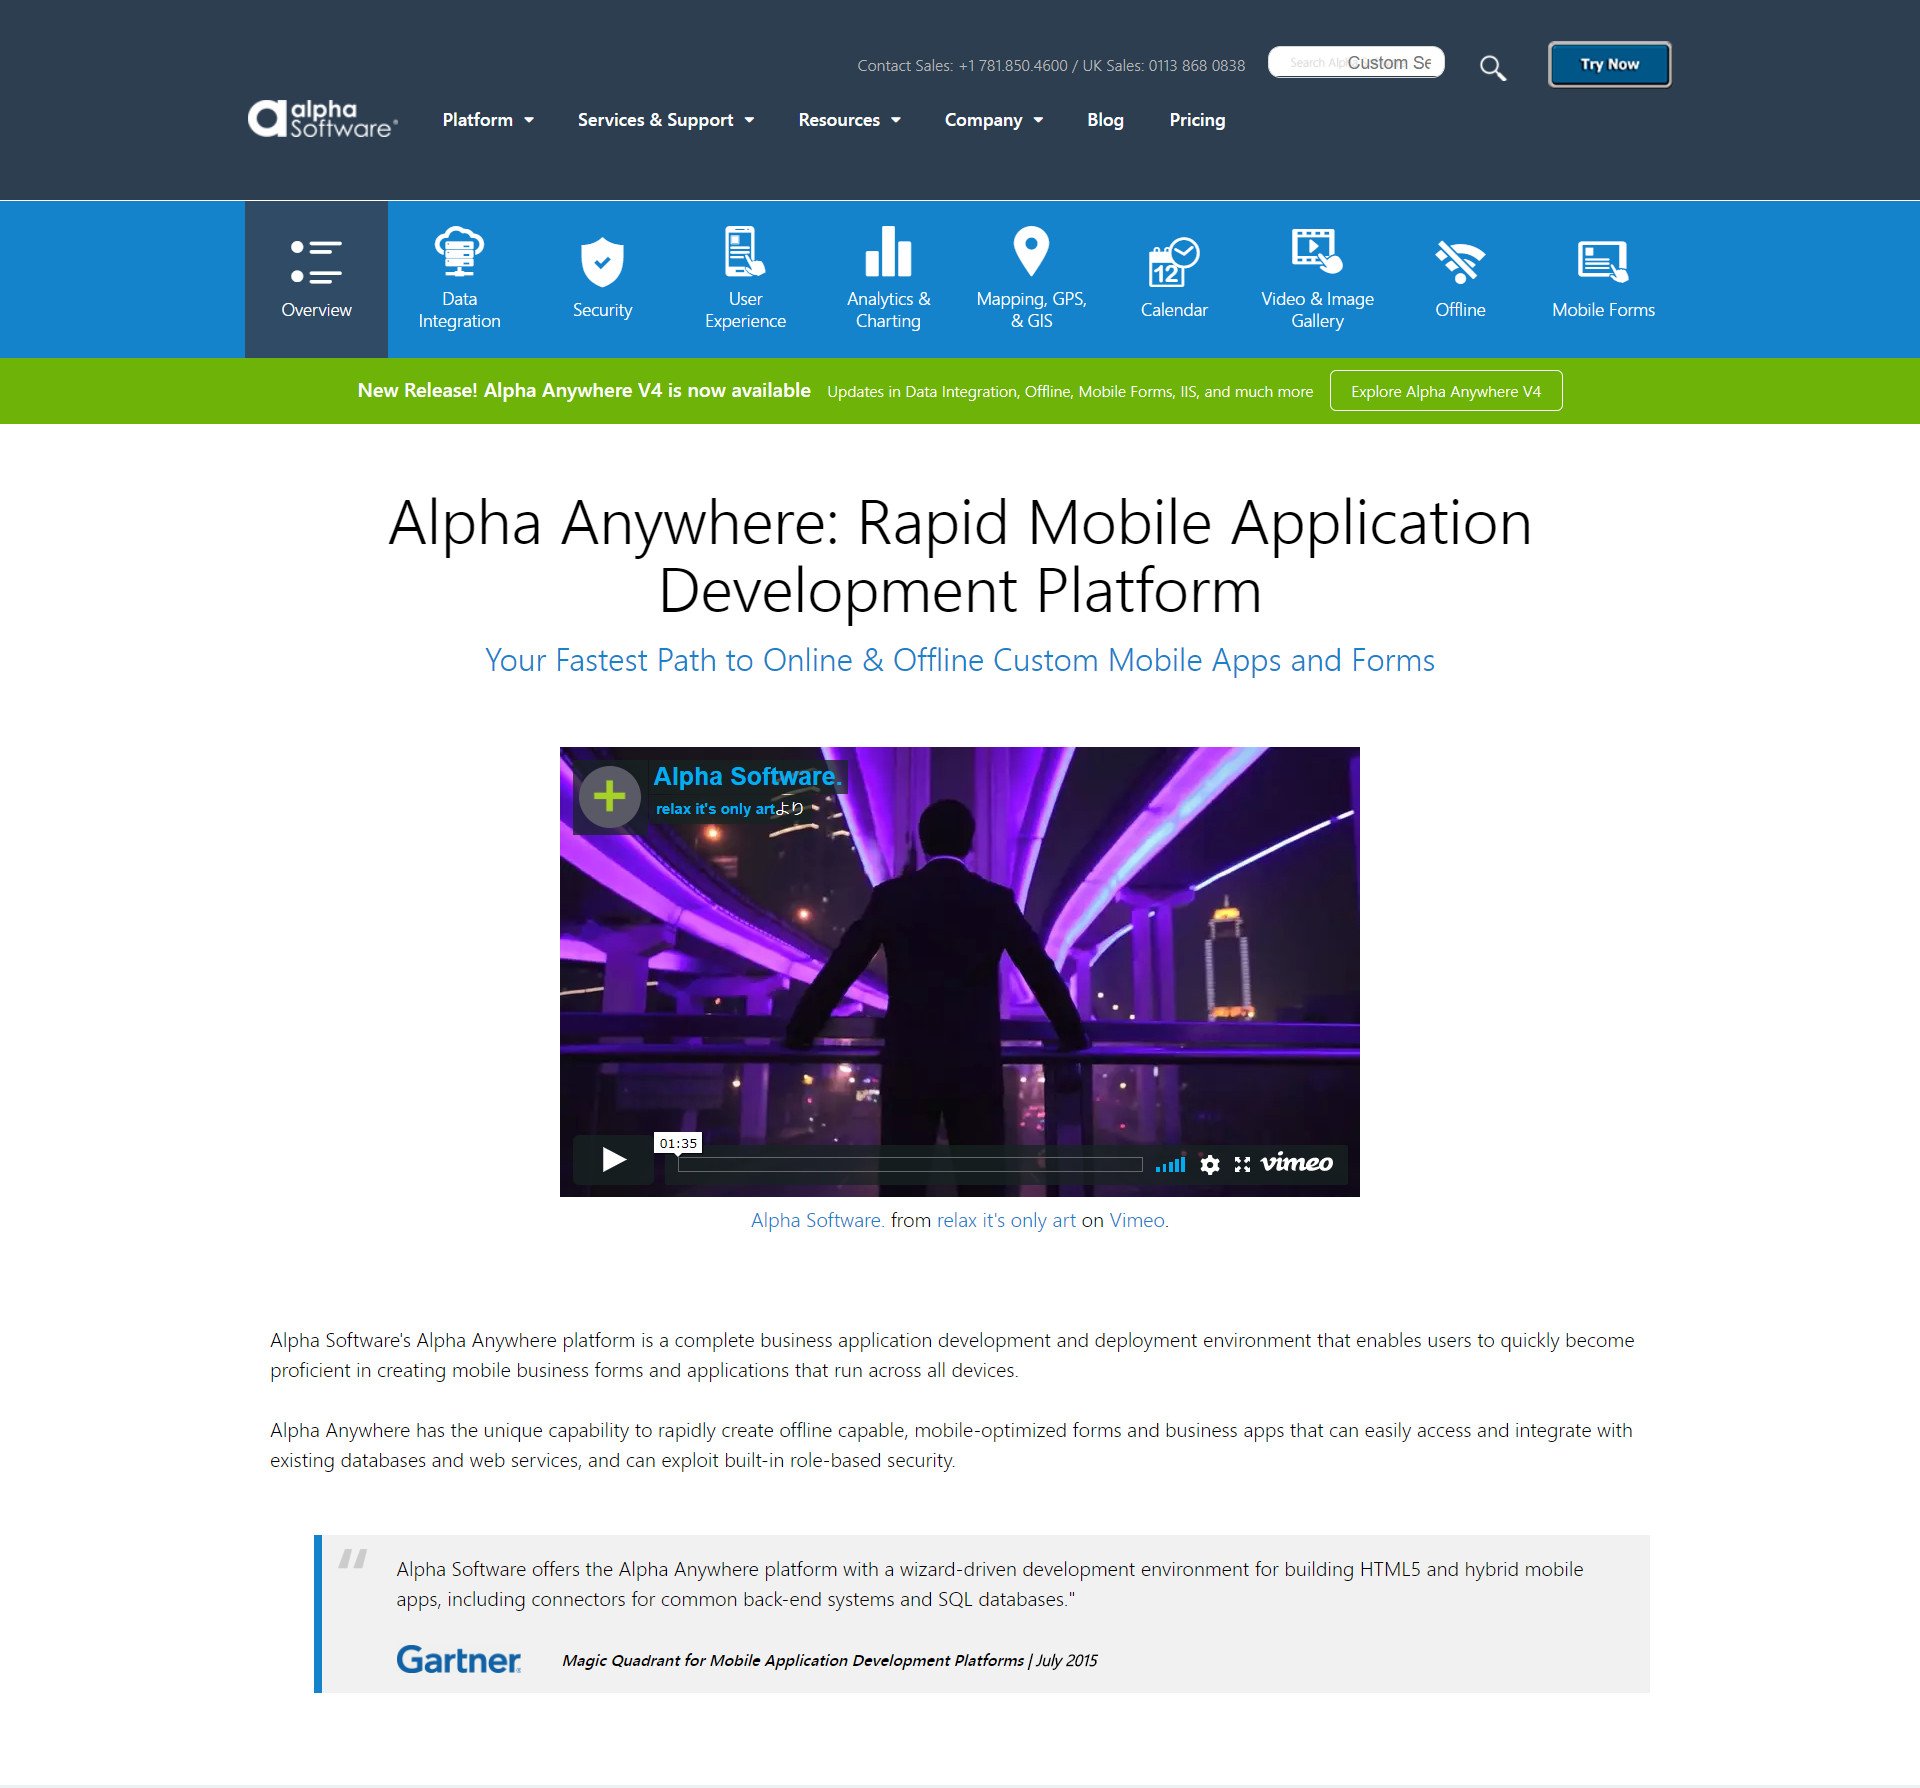
Task: Click the Mobile Forms icon
Action: coord(1603,262)
